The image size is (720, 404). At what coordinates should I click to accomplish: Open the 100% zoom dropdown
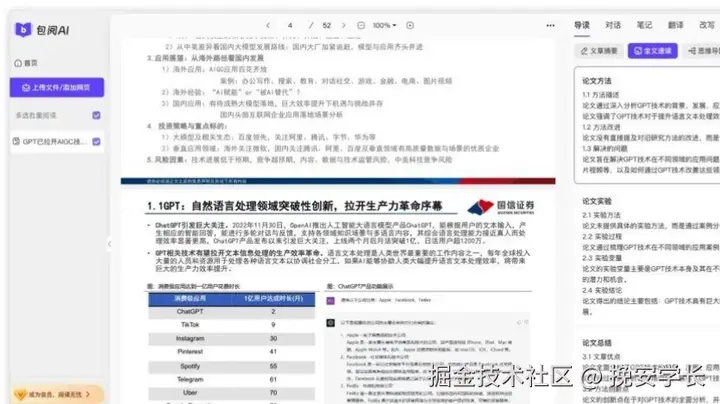click(x=384, y=25)
